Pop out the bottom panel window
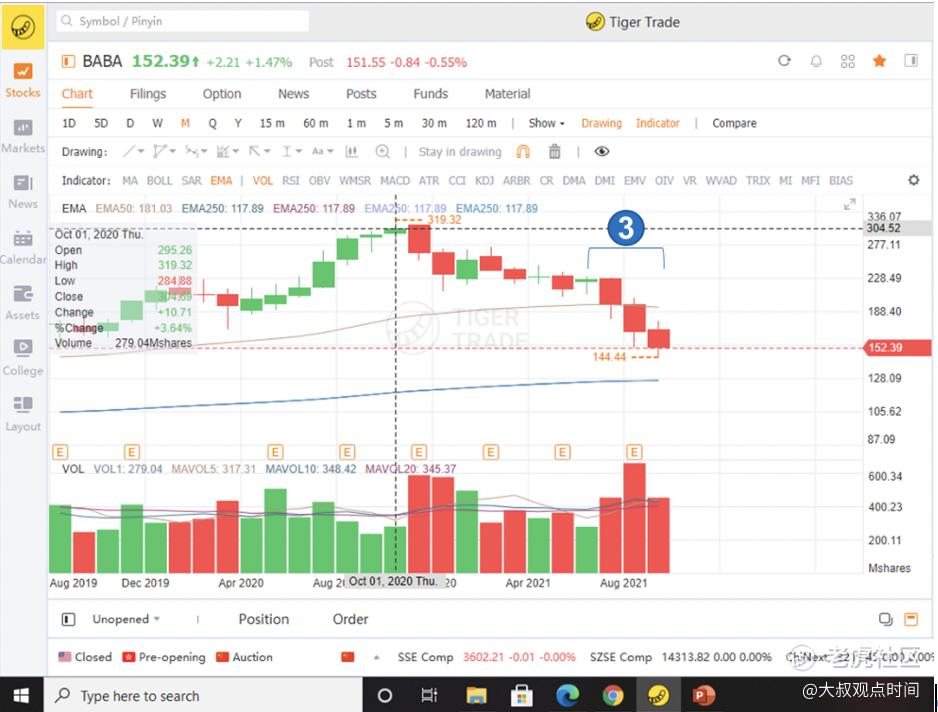Image resolution: width=938 pixels, height=712 pixels. pos(885,619)
